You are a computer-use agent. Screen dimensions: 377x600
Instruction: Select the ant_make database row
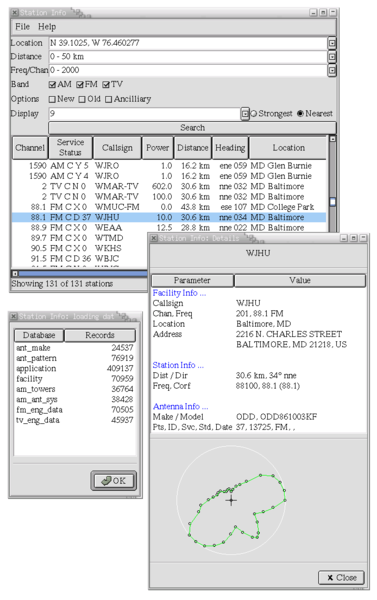click(x=75, y=348)
